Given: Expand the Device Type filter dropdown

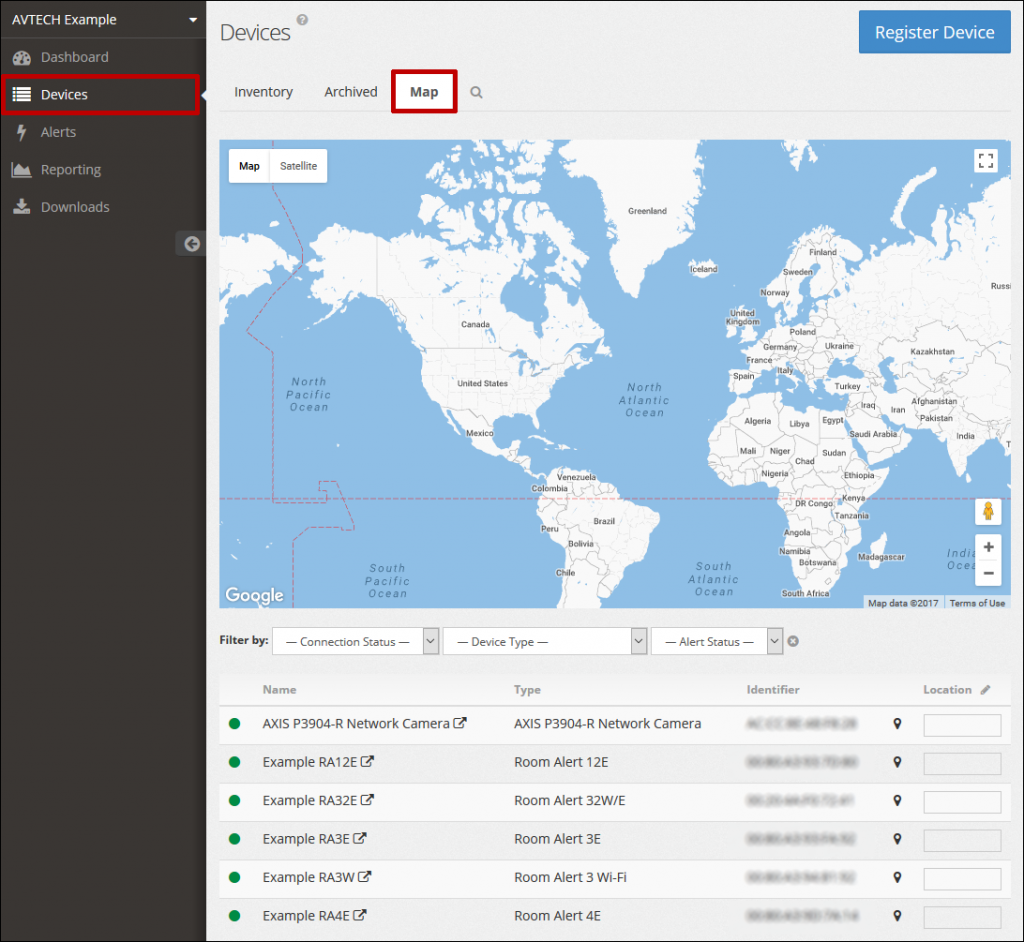Looking at the screenshot, I should pyautogui.click(x=545, y=642).
